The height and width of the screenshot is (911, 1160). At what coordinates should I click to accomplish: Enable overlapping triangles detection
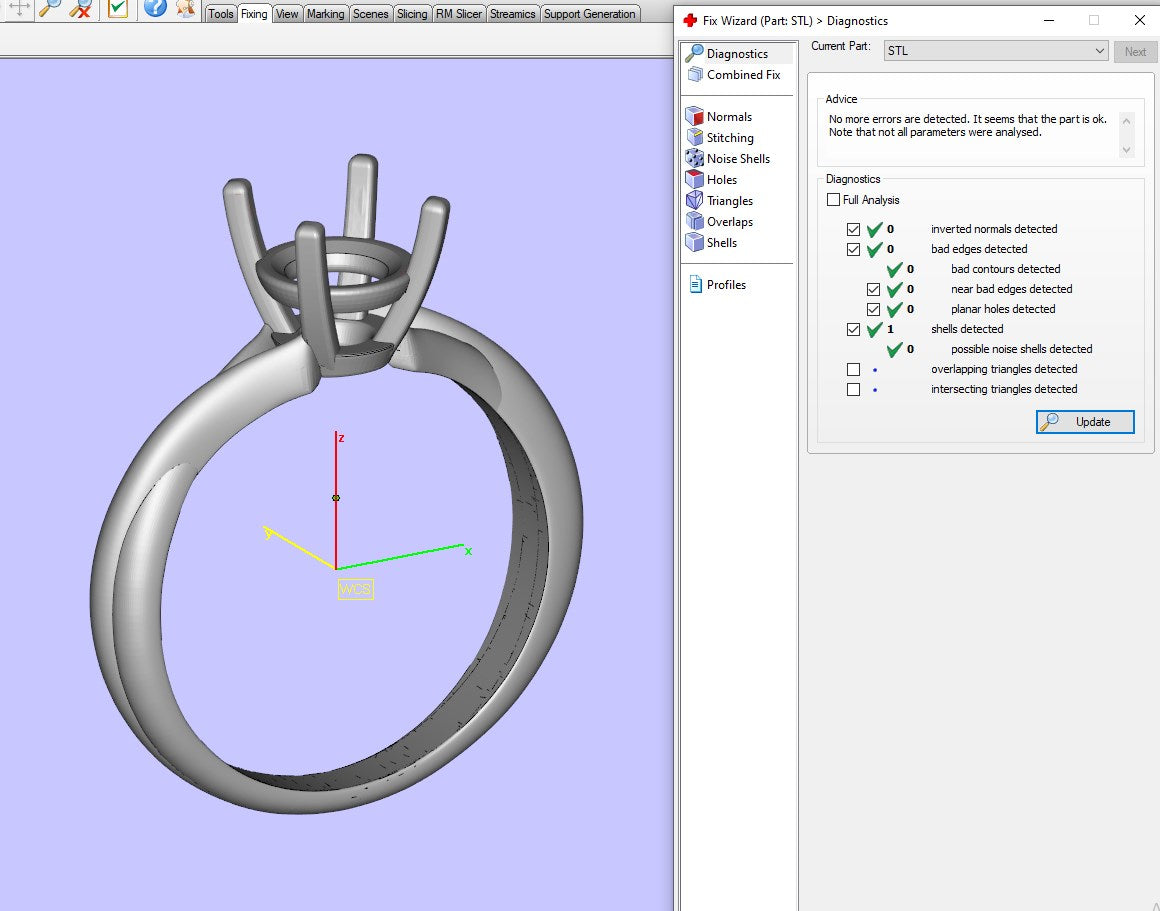(853, 369)
